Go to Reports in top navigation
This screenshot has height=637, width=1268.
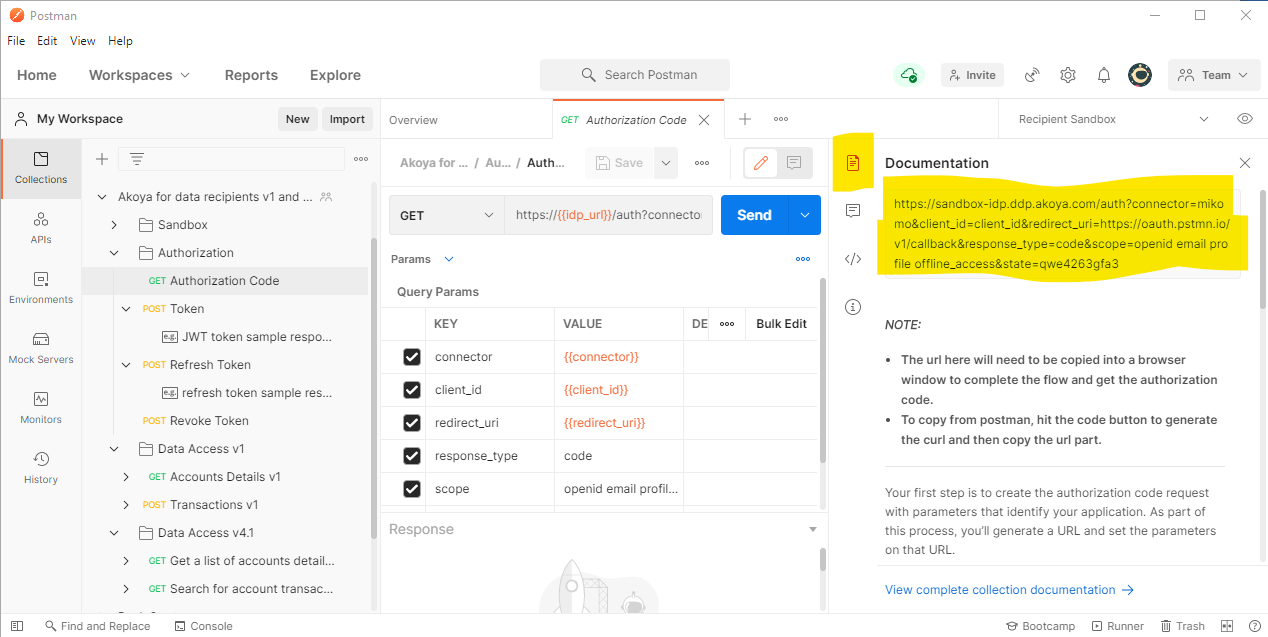tap(251, 75)
